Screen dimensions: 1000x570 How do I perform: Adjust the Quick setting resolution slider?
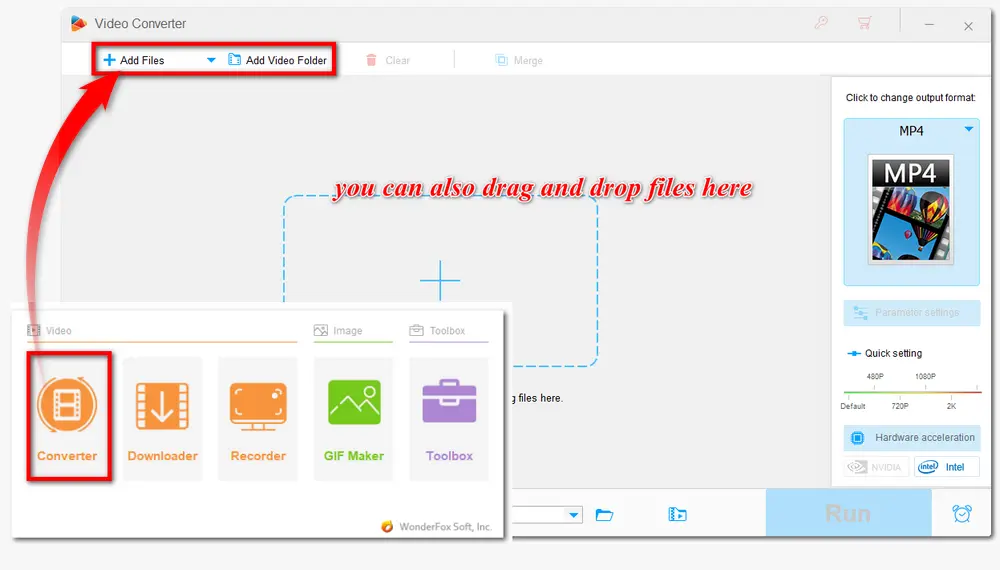coord(911,392)
